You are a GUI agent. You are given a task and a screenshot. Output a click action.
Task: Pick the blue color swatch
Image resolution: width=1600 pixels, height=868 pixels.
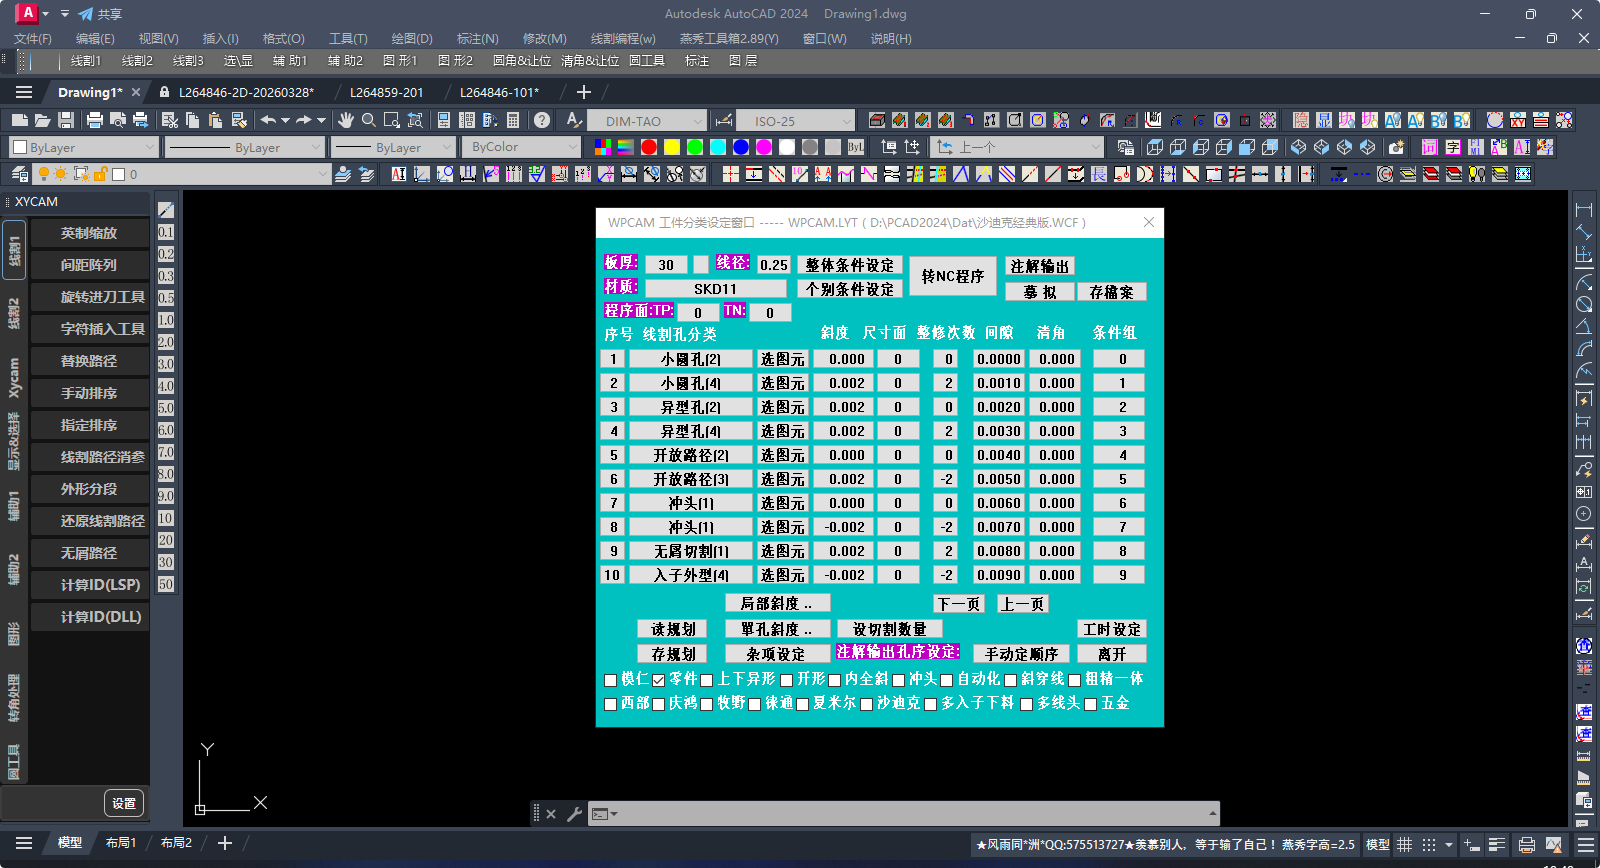point(741,147)
